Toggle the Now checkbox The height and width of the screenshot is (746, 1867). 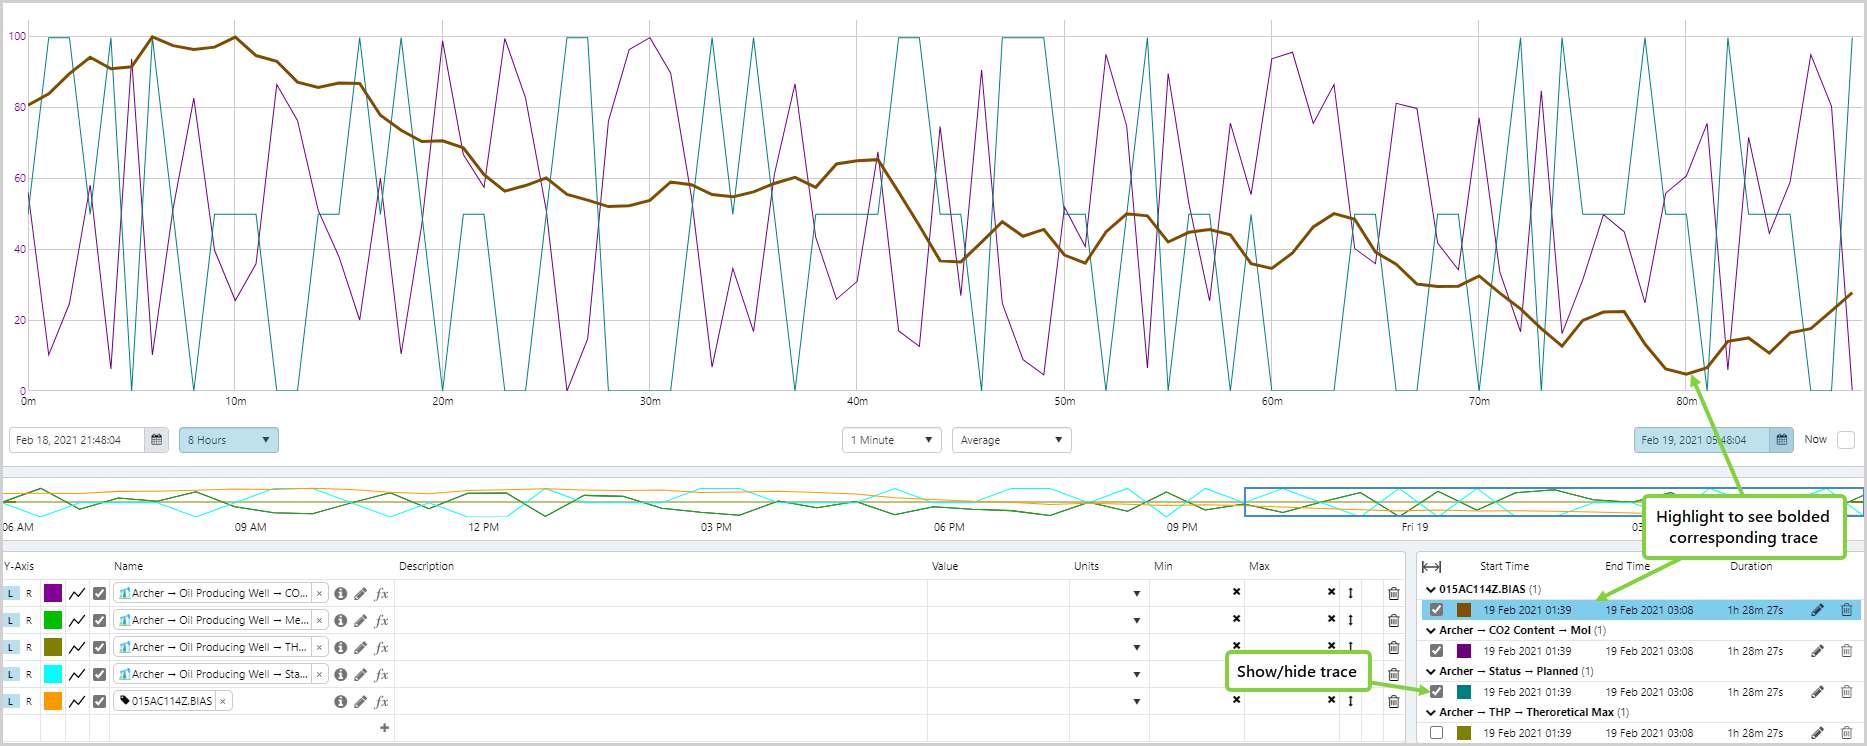[x=1845, y=440]
